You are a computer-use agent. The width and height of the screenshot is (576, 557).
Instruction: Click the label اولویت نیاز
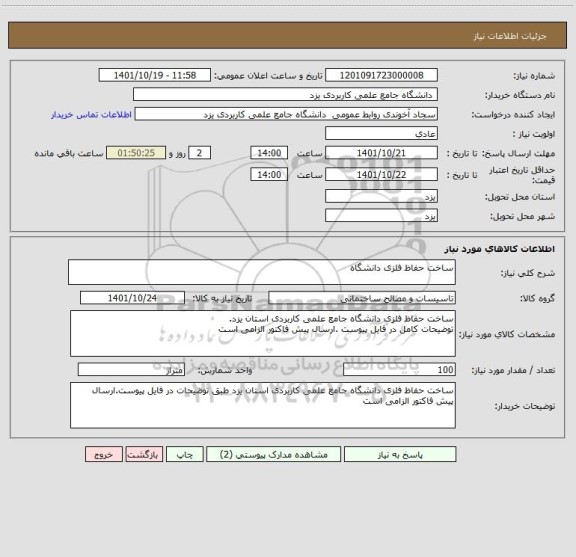click(x=534, y=134)
